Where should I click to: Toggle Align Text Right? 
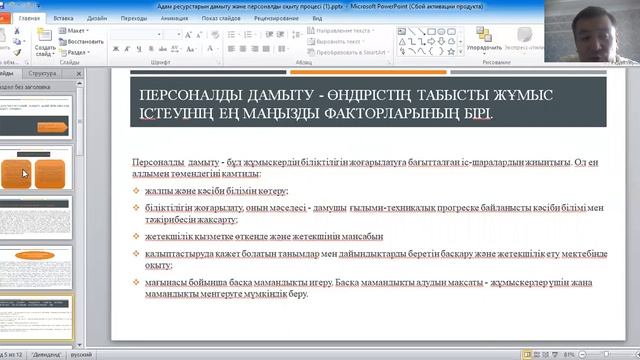(x=255, y=49)
